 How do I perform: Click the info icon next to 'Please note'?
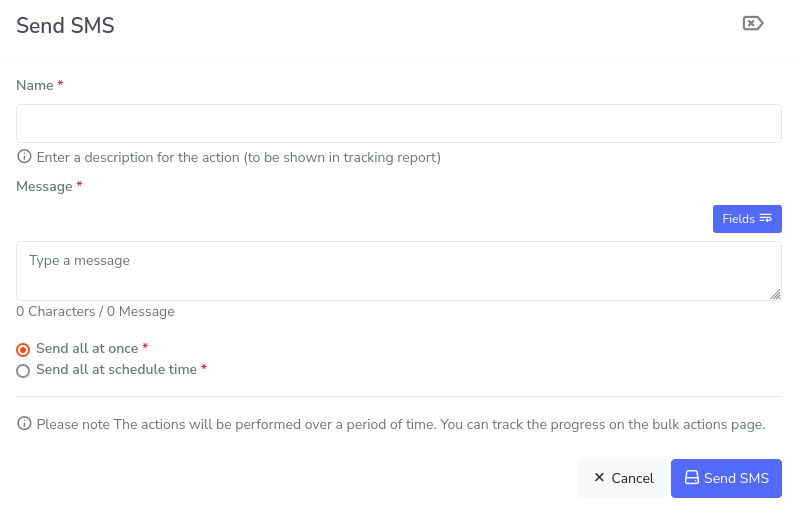pyautogui.click(x=24, y=424)
